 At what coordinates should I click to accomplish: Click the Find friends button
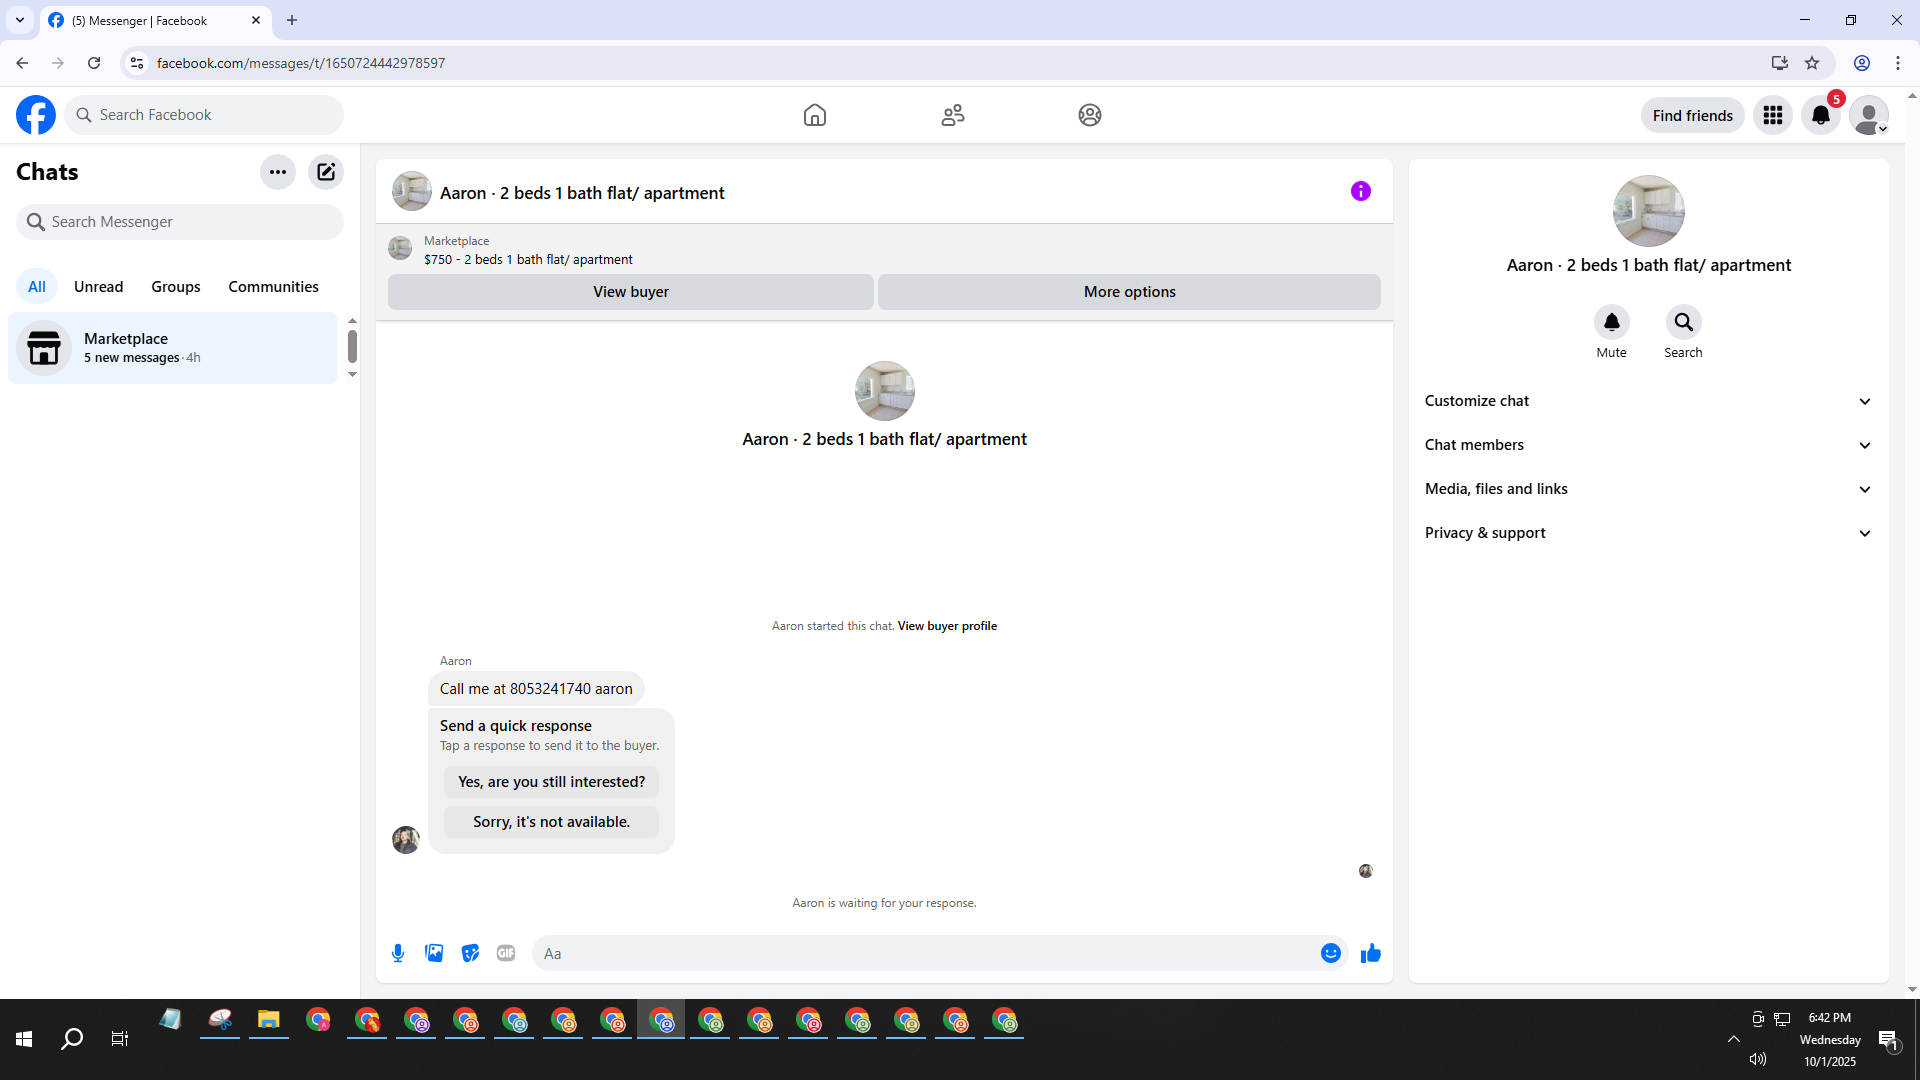(1693, 115)
